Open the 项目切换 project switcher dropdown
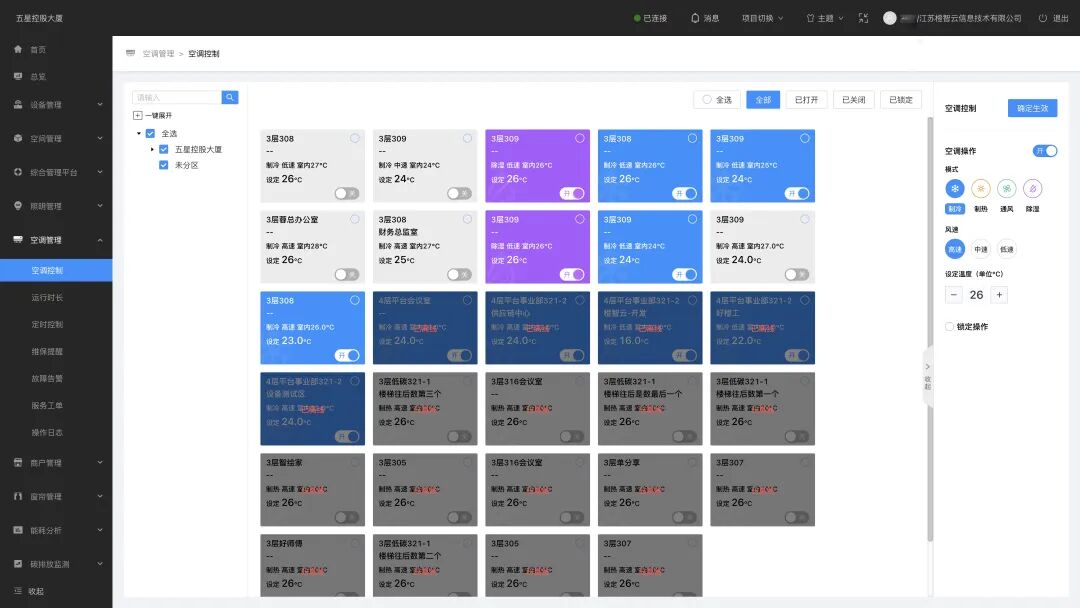Image resolution: width=1080 pixels, height=608 pixels. 760,17
